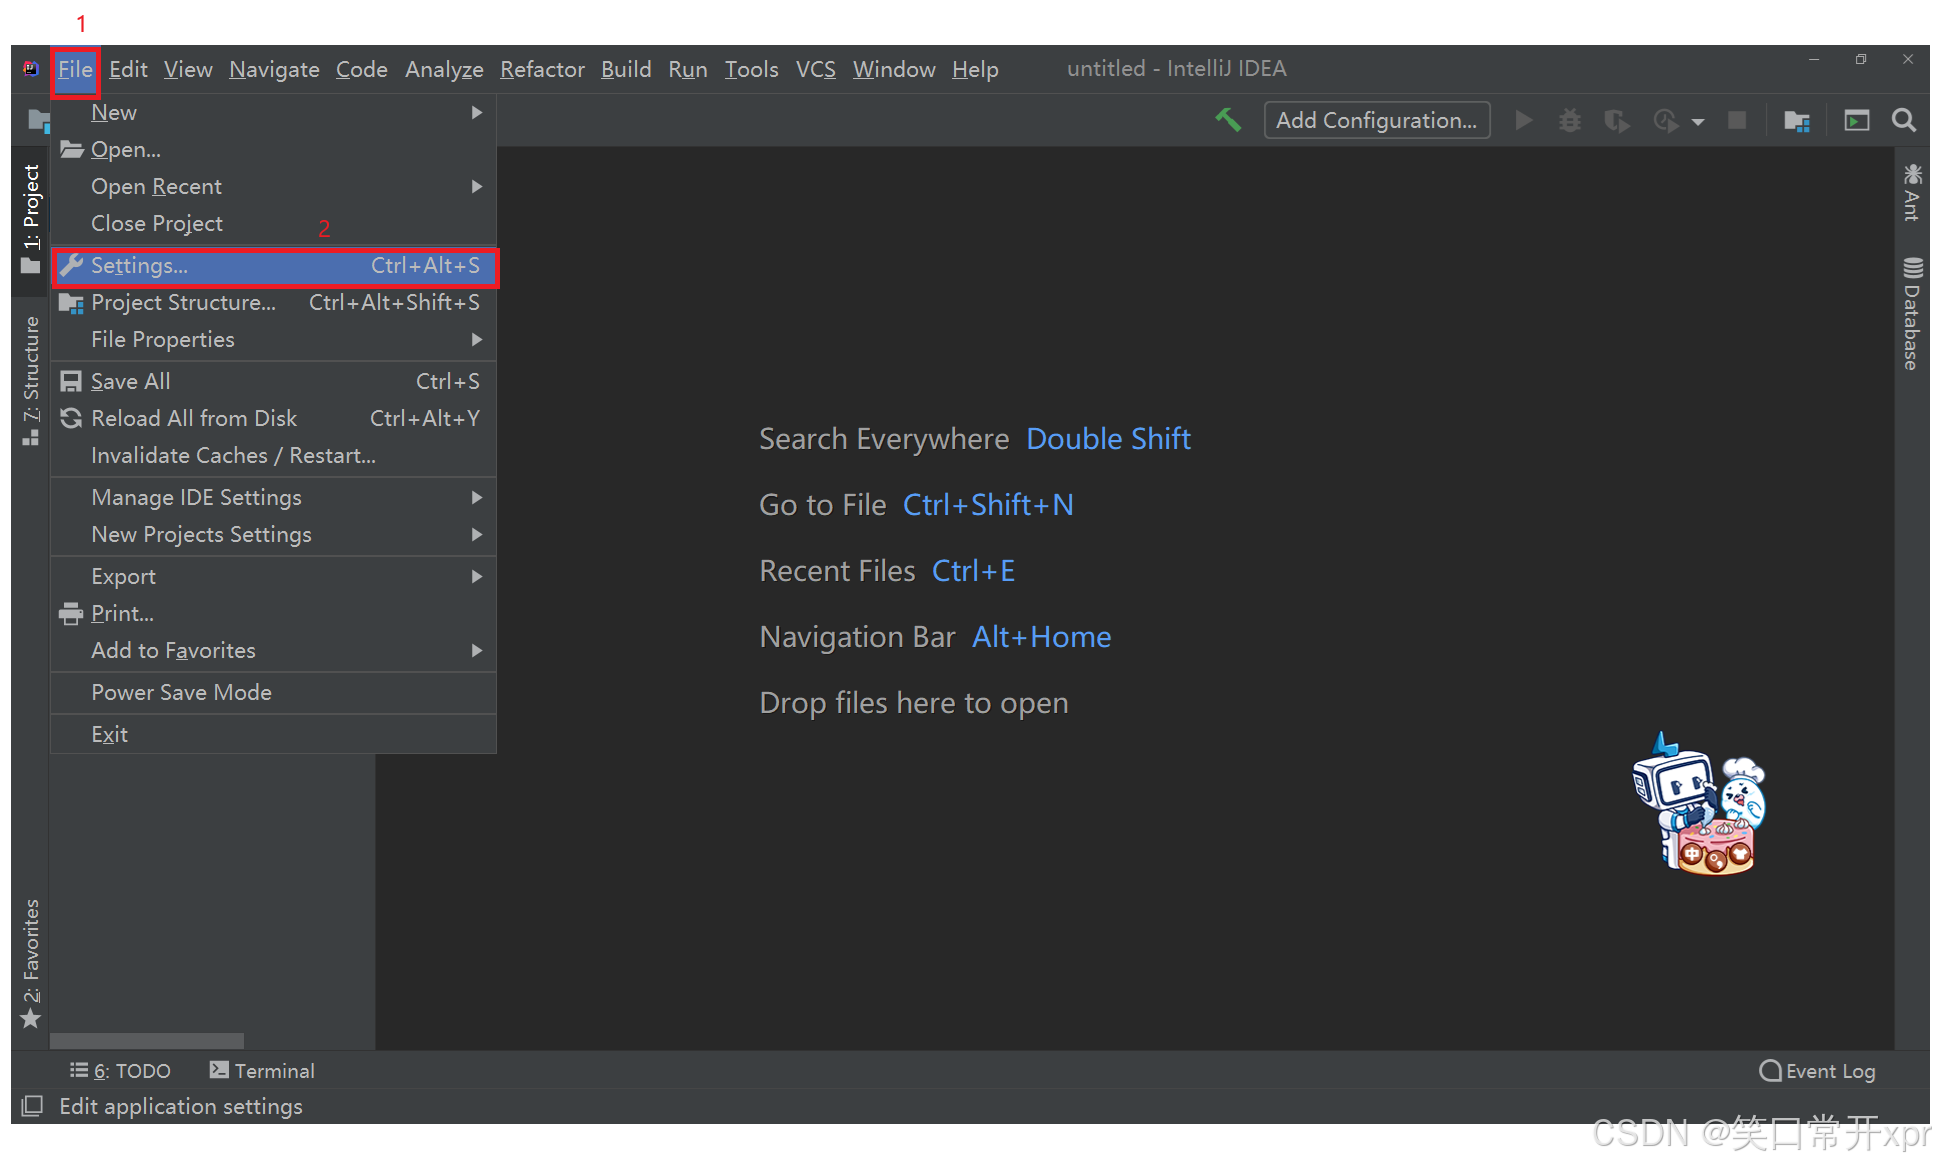This screenshot has height=1165, width=1936.
Task: Click the Debug bug icon
Action: point(1570,120)
